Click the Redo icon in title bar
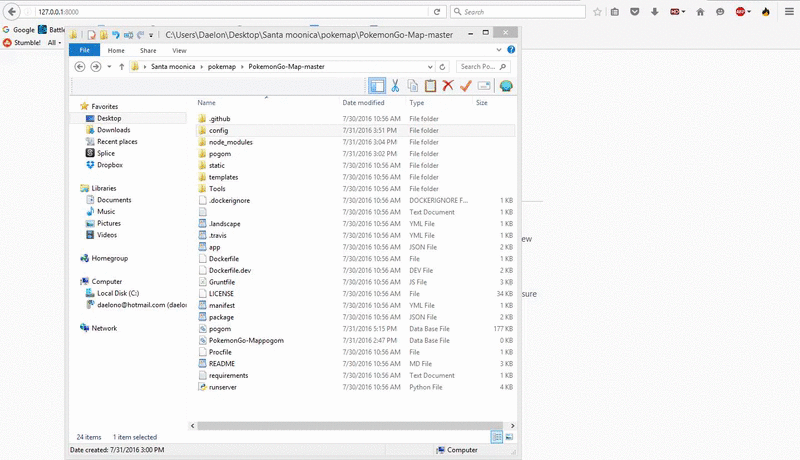 click(x=140, y=35)
